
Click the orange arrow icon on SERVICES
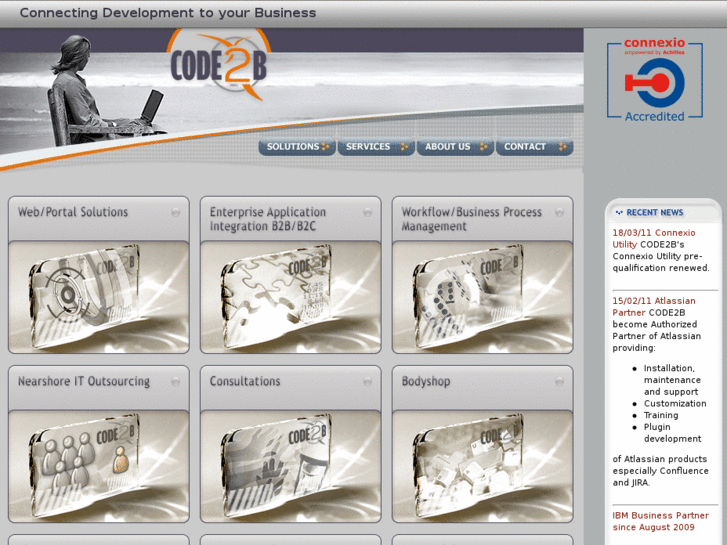click(405, 147)
